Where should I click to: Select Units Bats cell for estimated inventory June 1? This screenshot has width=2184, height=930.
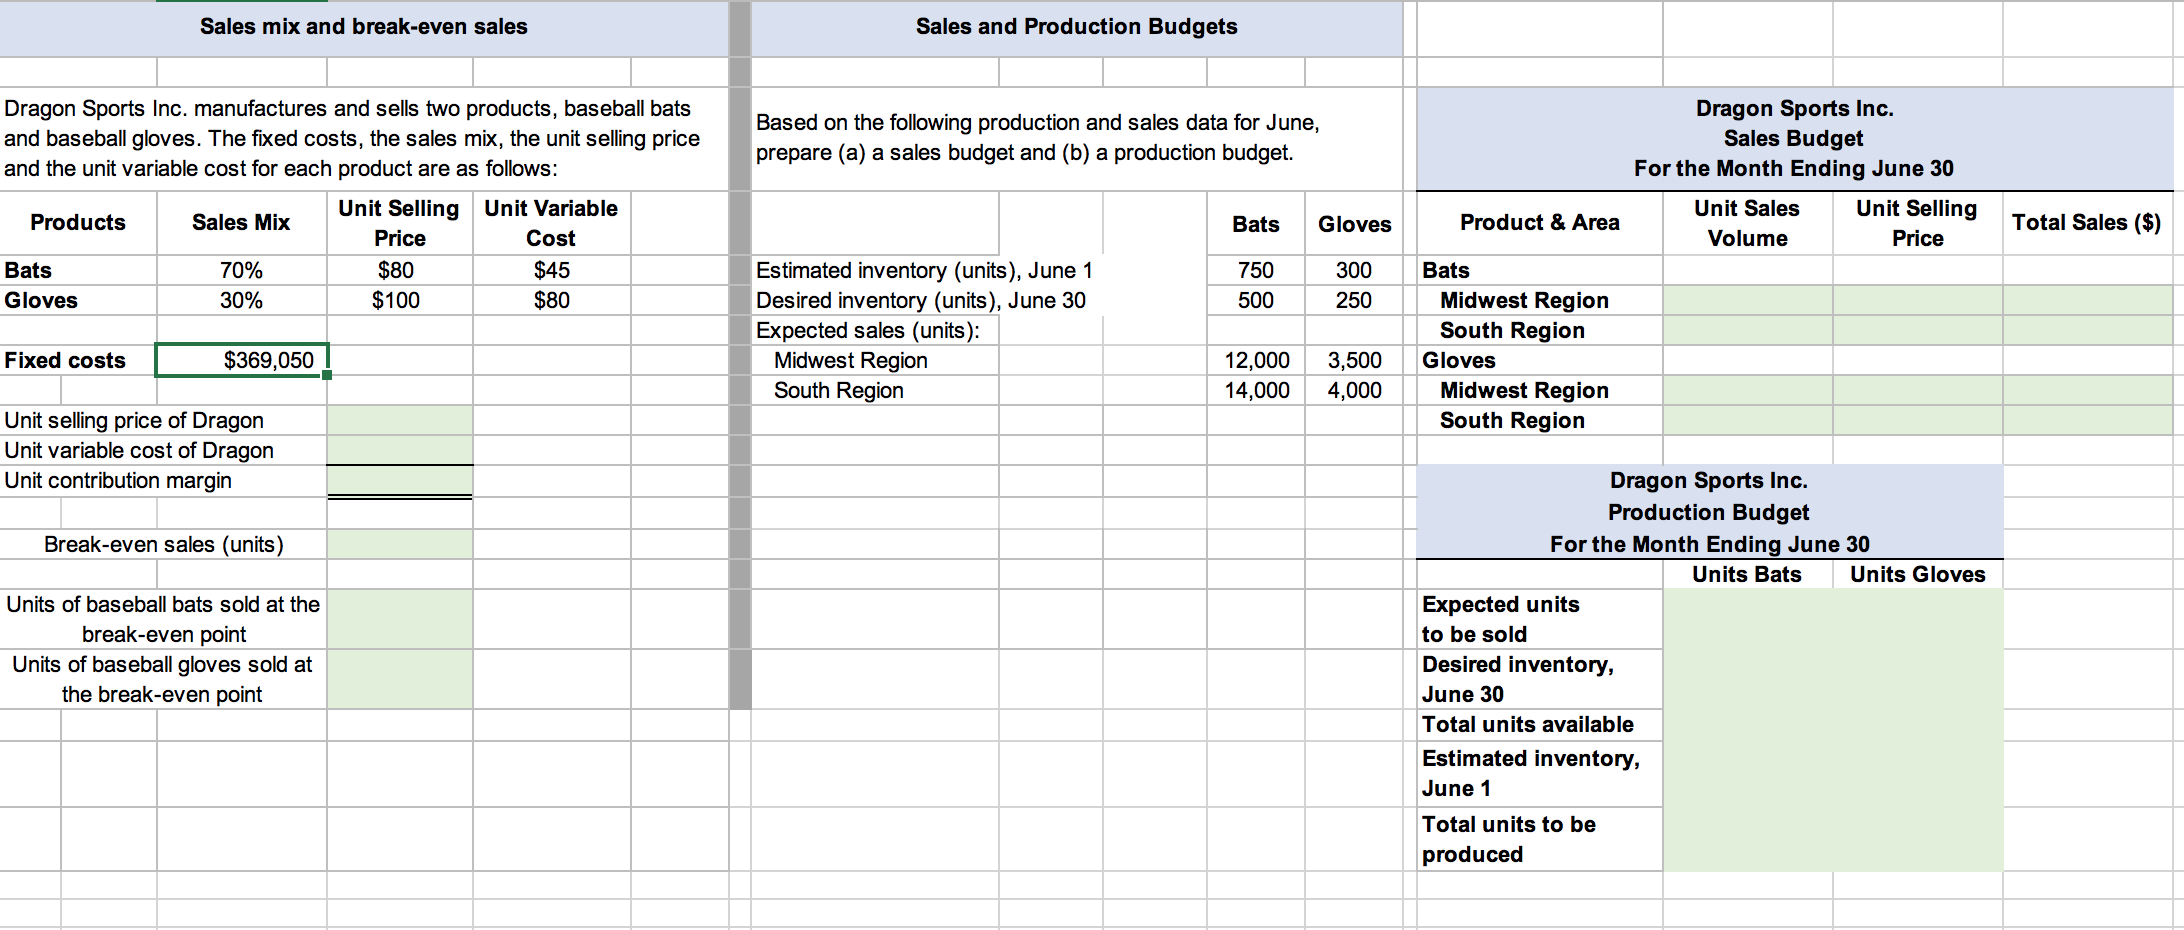(x=1748, y=773)
